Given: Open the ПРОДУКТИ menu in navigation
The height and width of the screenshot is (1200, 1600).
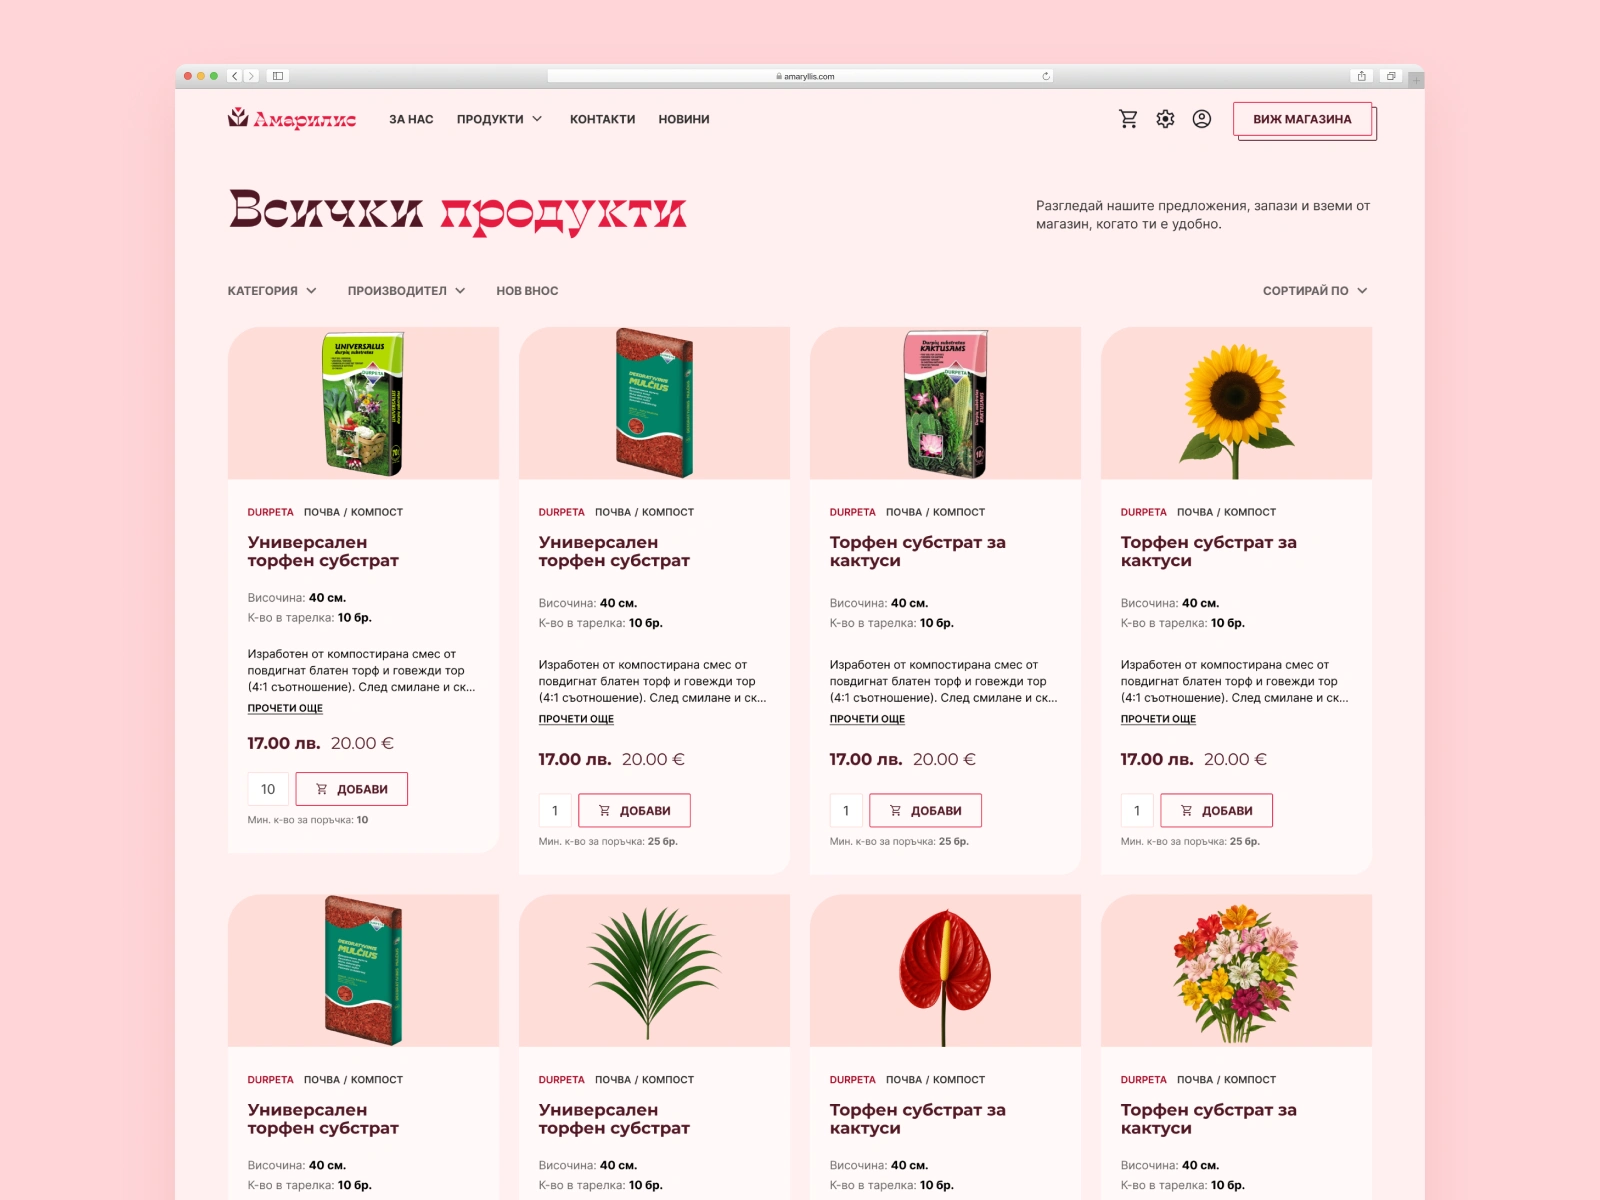Looking at the screenshot, I should coord(499,119).
